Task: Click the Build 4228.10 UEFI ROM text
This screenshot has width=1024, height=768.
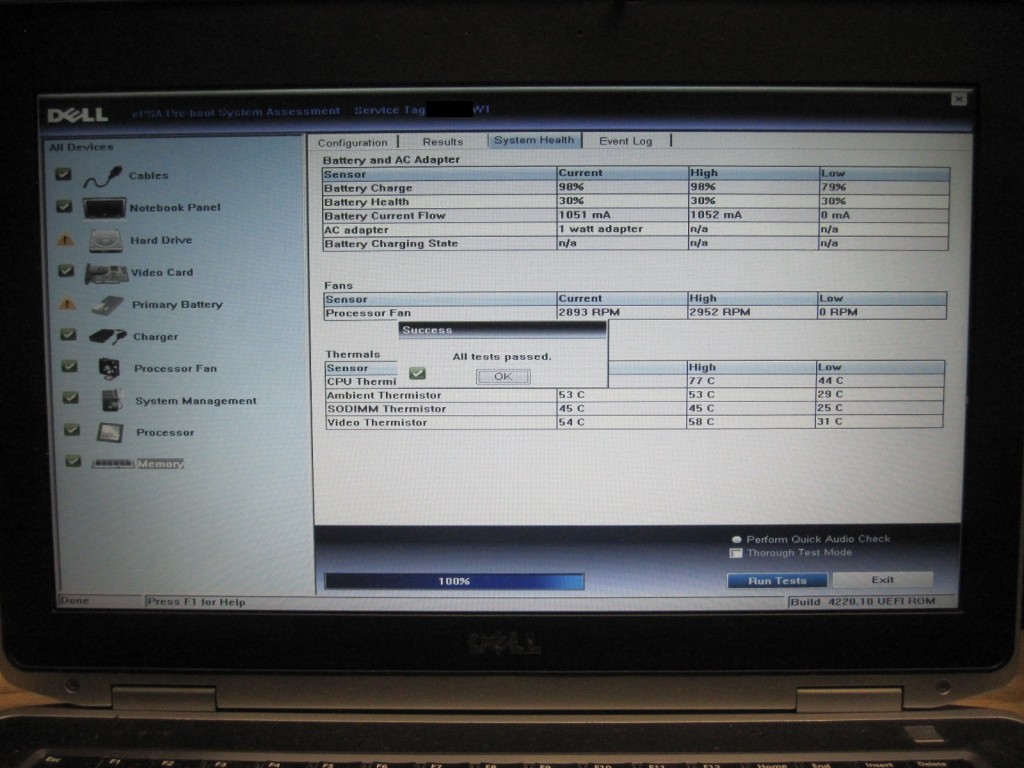Action: click(863, 601)
